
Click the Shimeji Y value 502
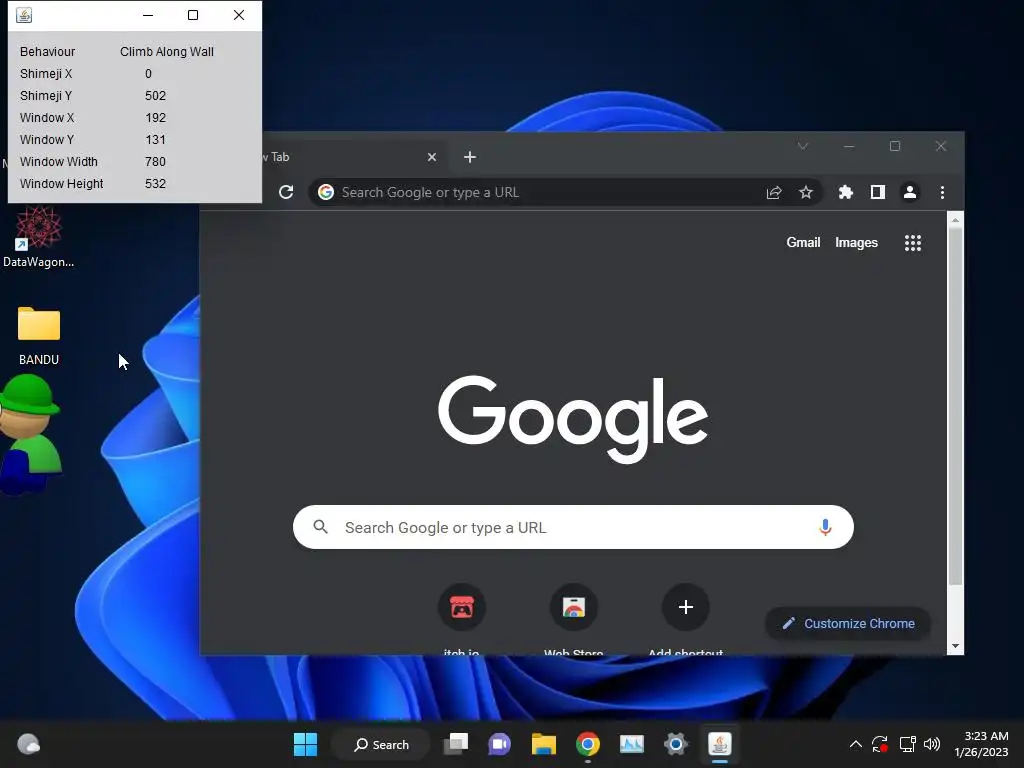(x=155, y=95)
